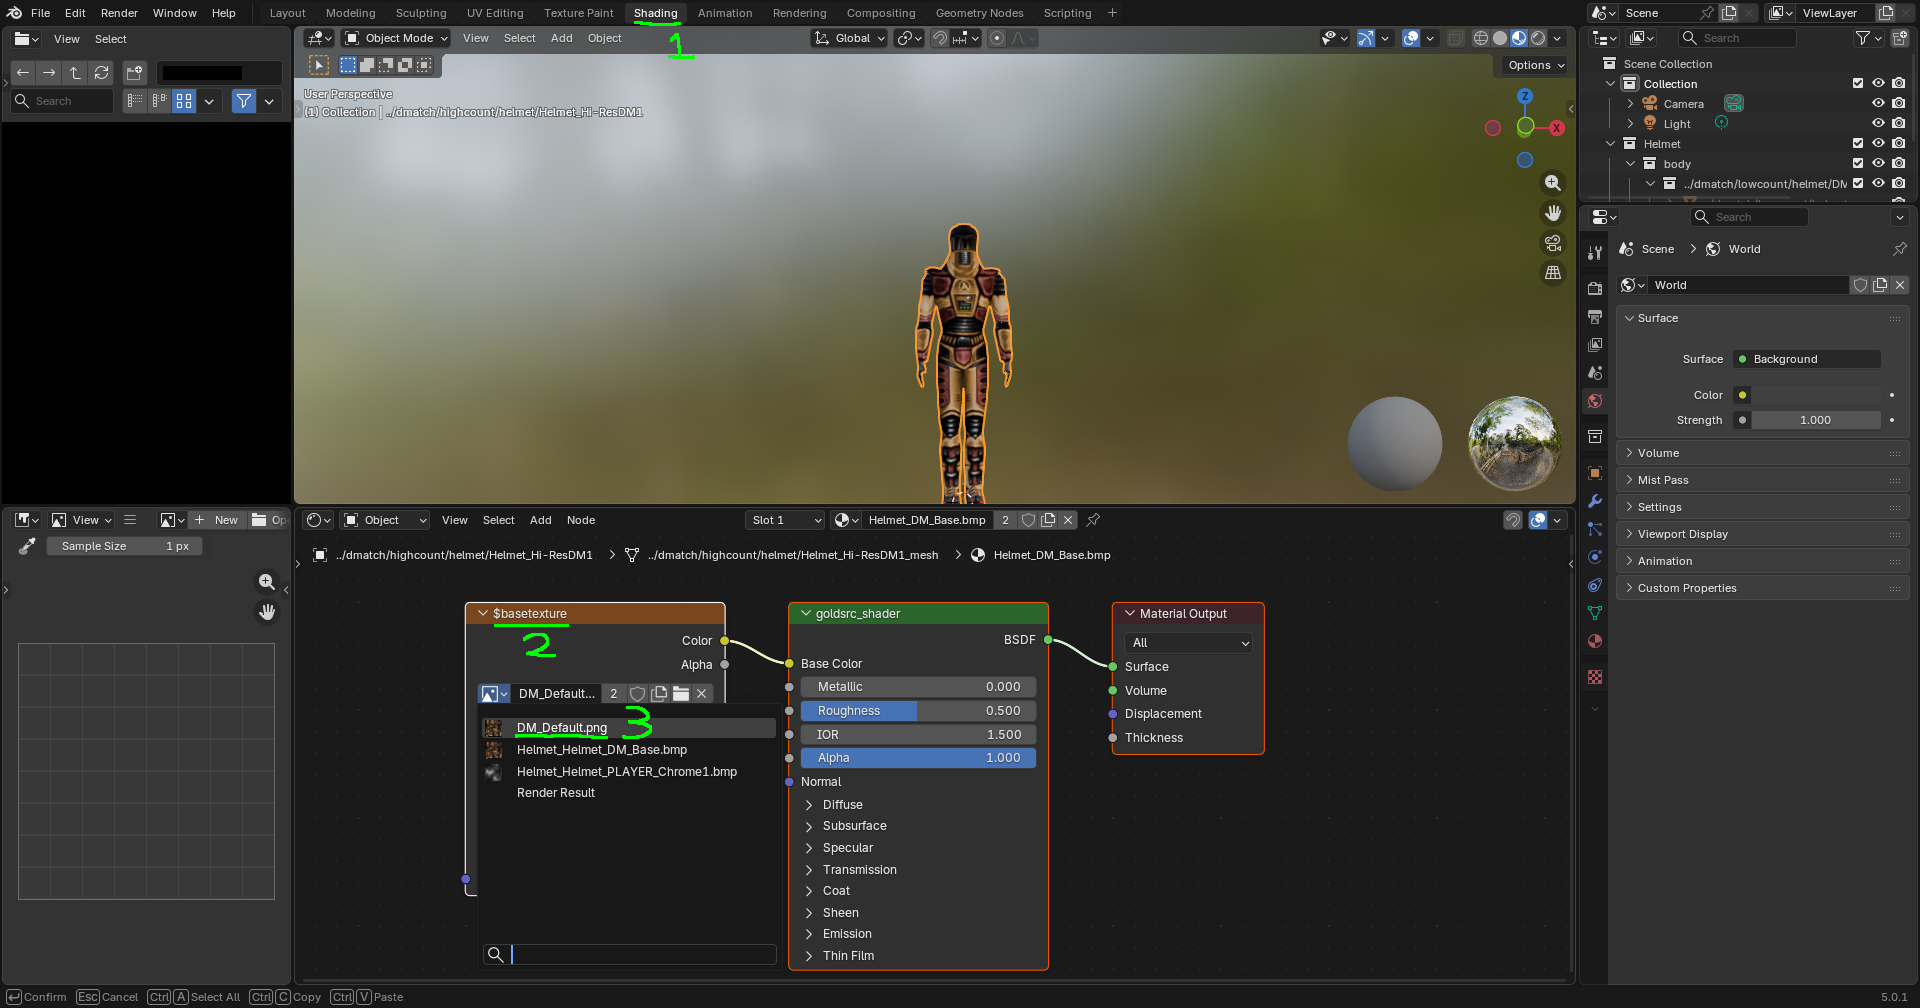Disable the Light in renders via camera toggle
The image size is (1920, 1008).
tap(1899, 123)
